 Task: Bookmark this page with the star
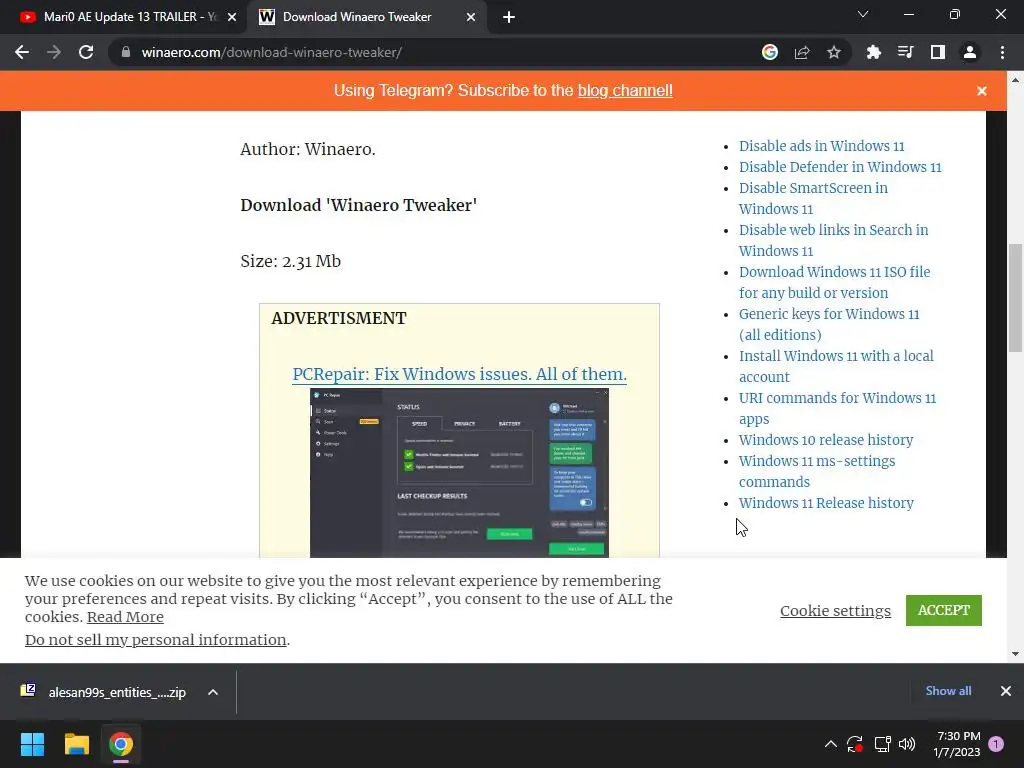[x=834, y=52]
